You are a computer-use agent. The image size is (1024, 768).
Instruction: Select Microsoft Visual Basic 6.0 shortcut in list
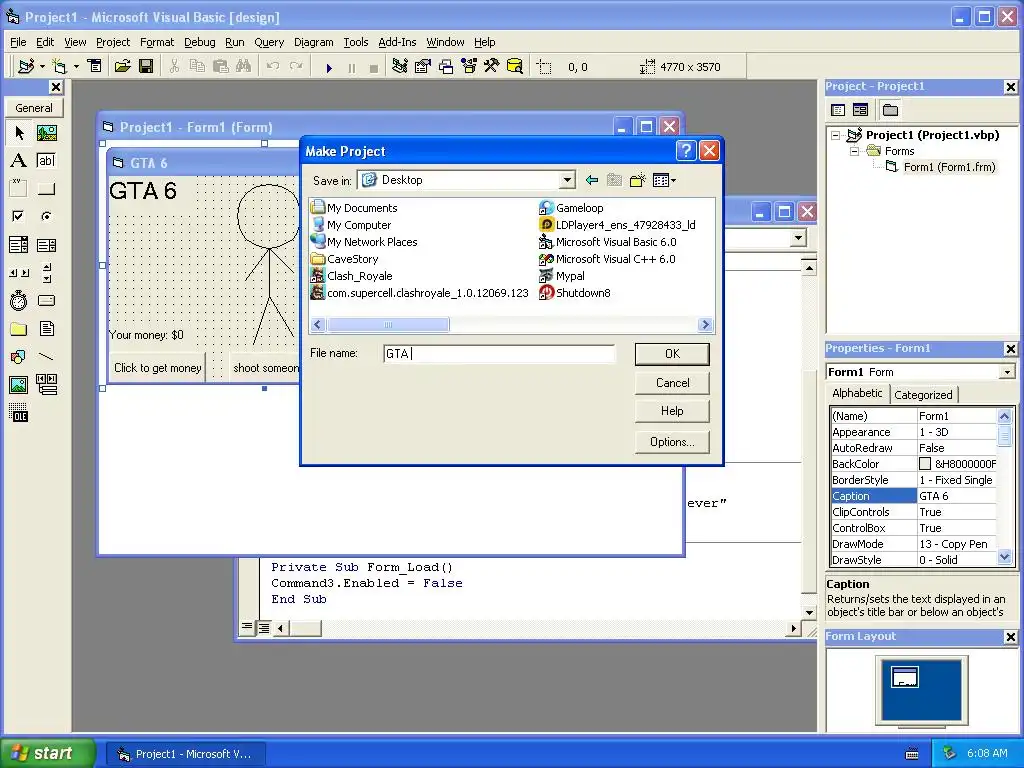tap(607, 242)
